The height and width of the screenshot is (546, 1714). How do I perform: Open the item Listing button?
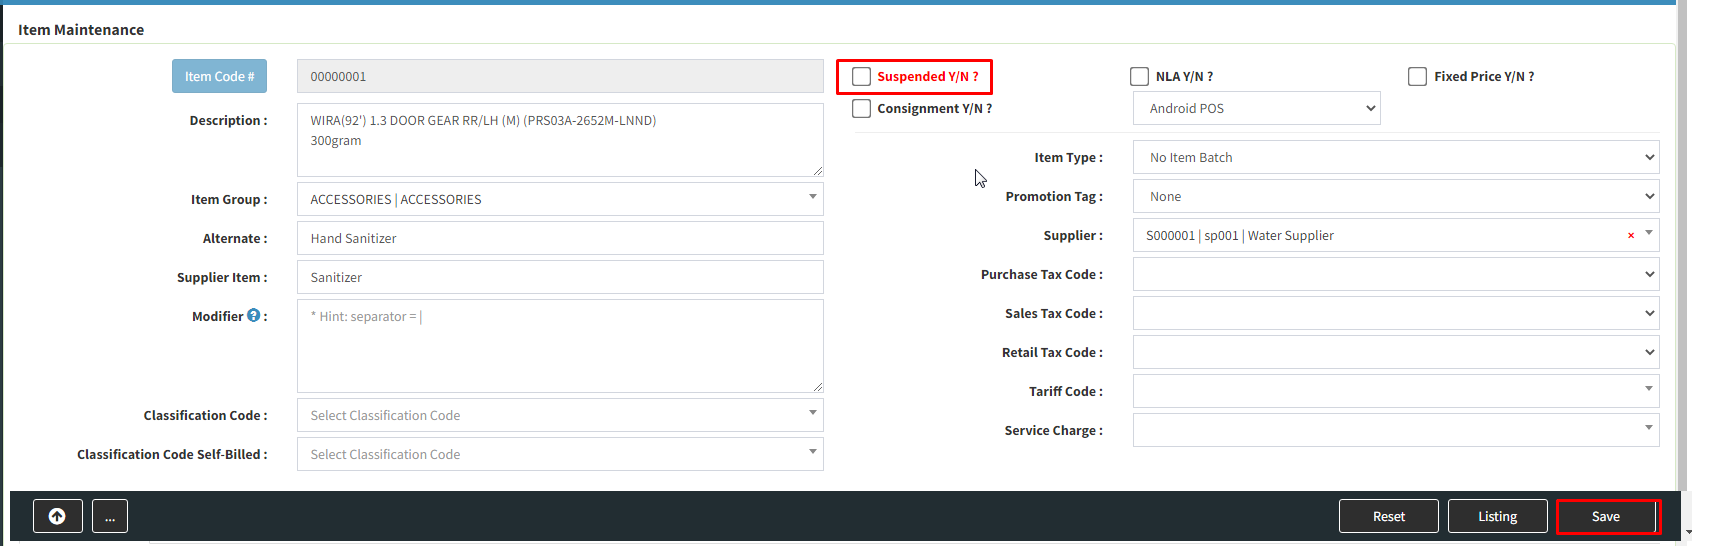1497,516
